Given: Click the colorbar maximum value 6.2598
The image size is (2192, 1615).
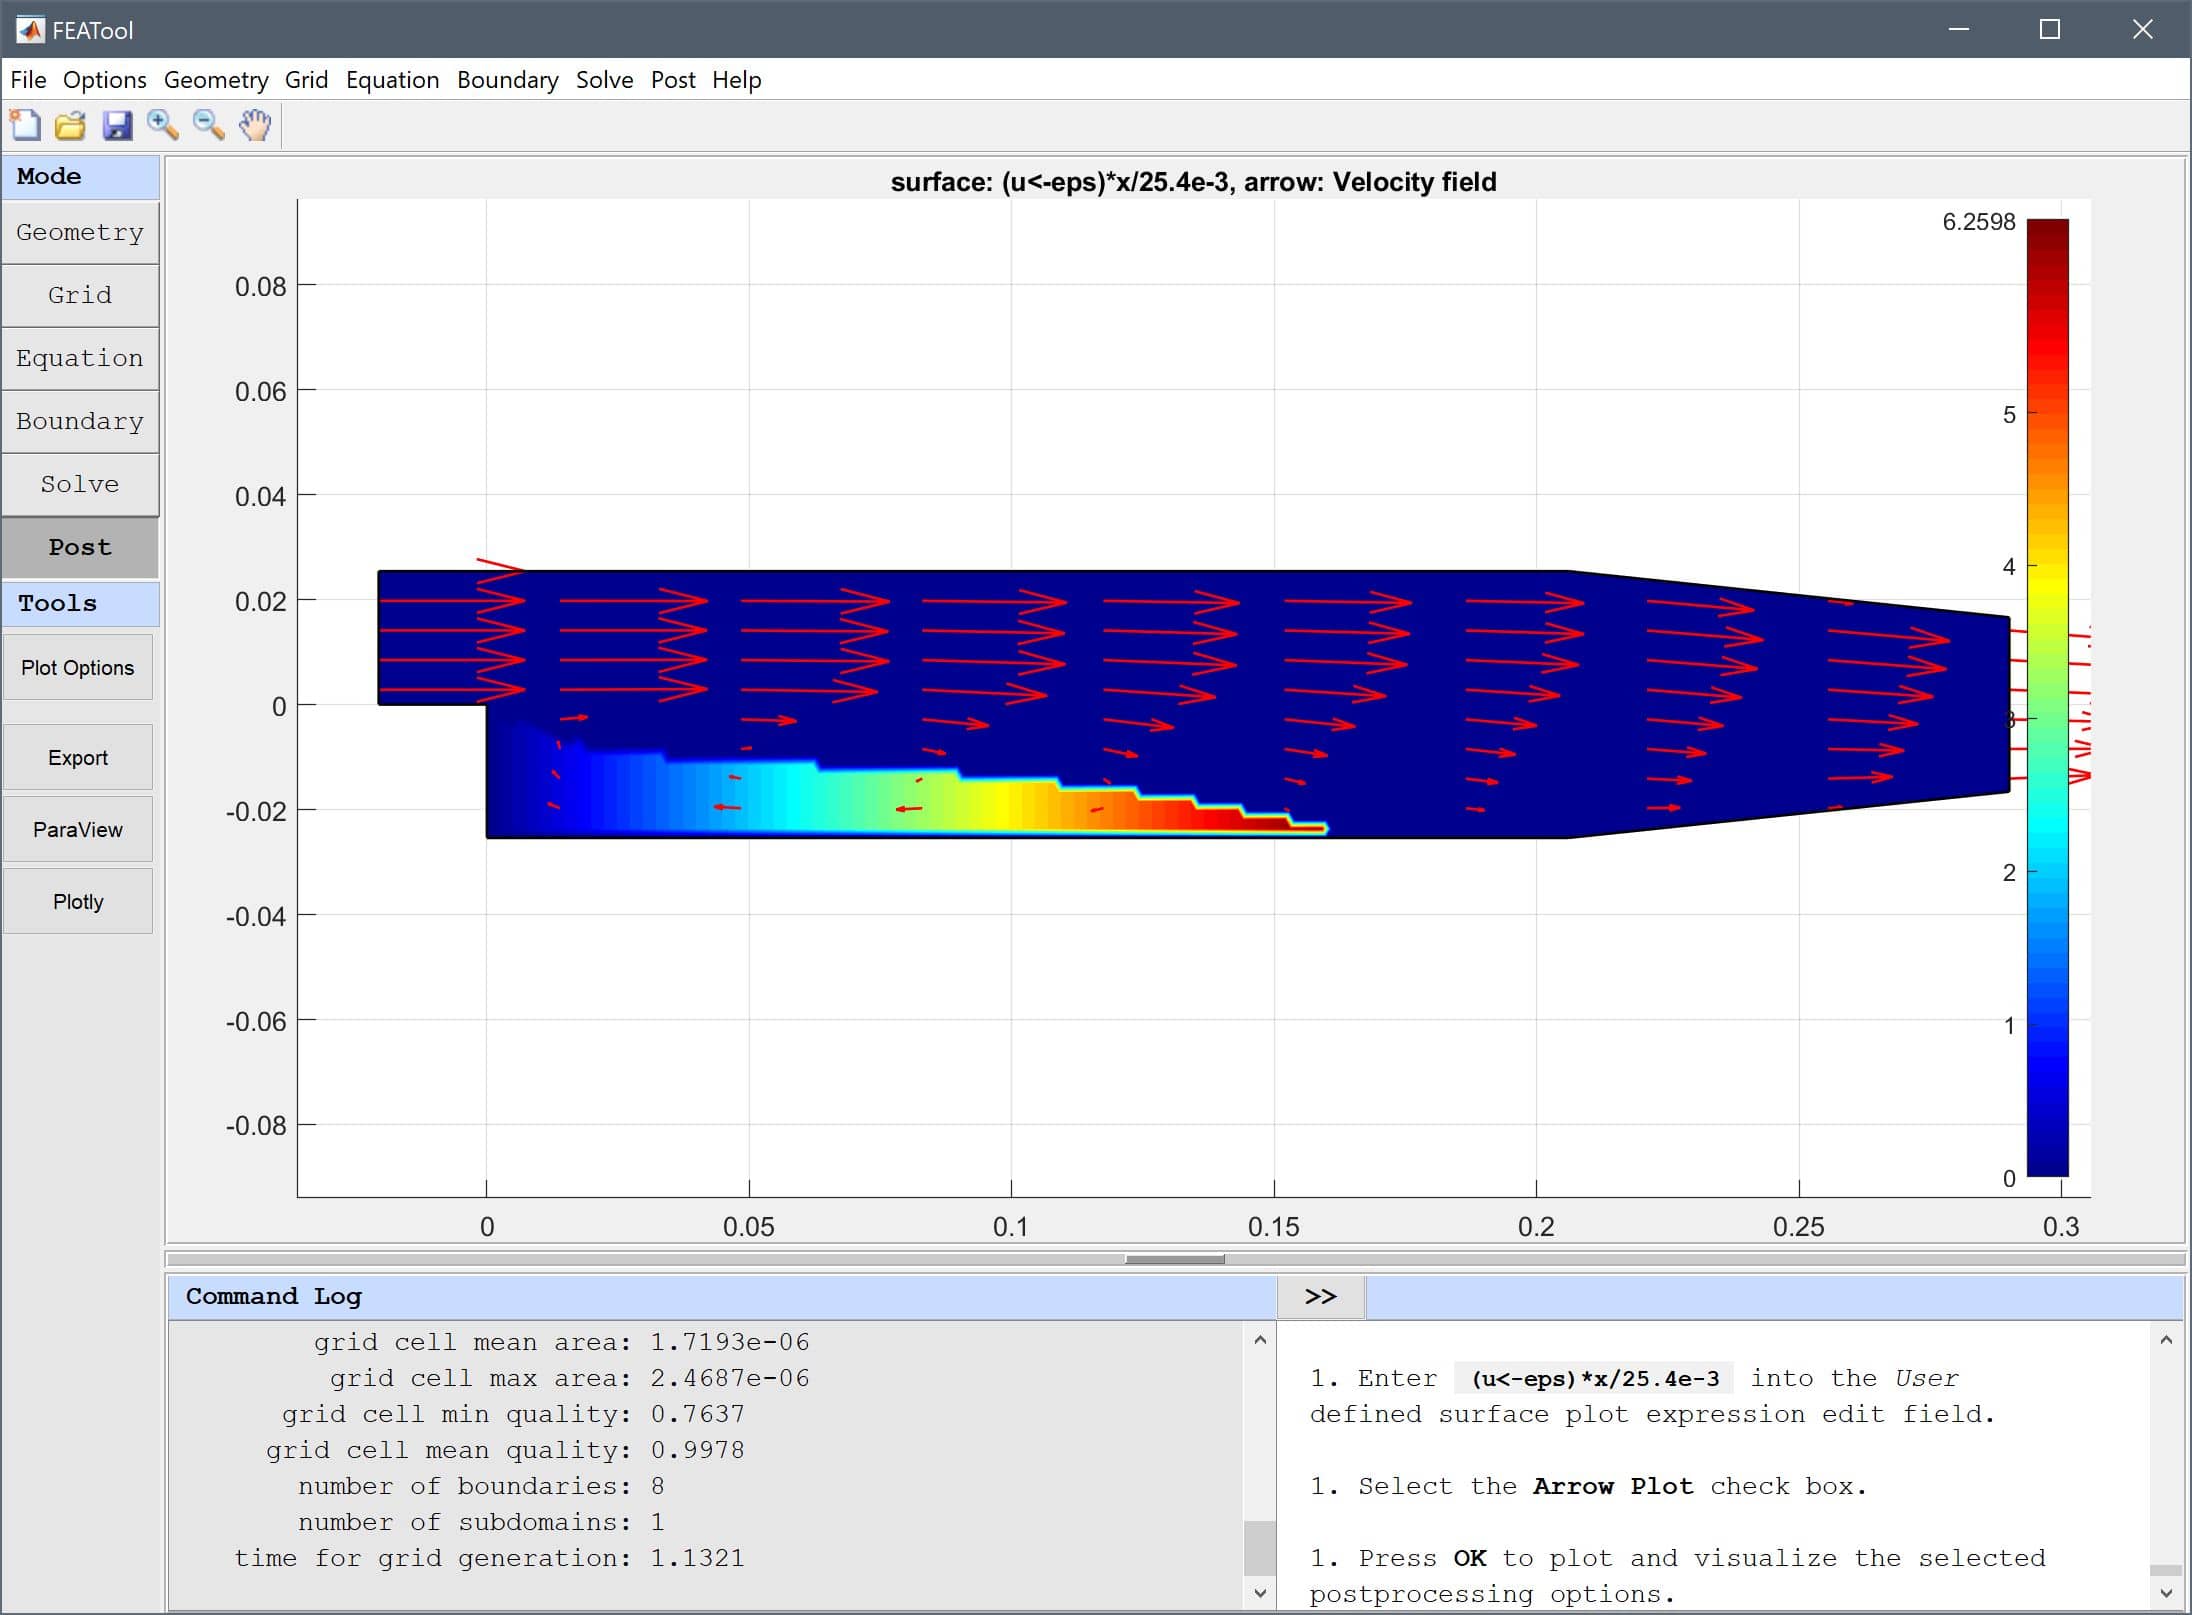Looking at the screenshot, I should (1978, 222).
